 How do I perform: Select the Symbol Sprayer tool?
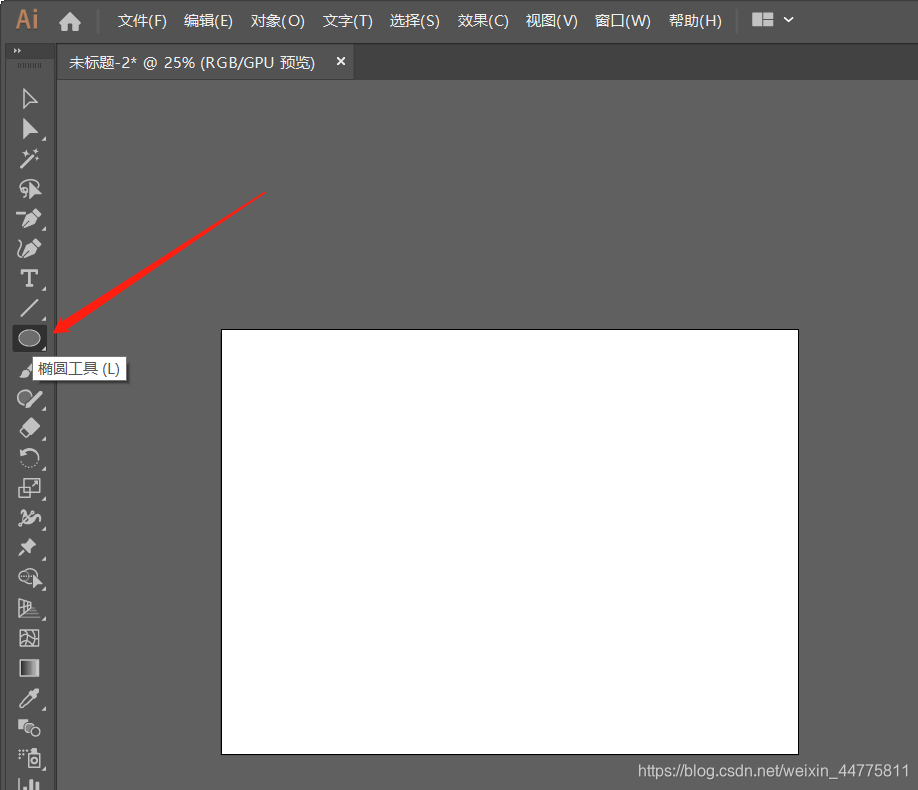click(29, 758)
